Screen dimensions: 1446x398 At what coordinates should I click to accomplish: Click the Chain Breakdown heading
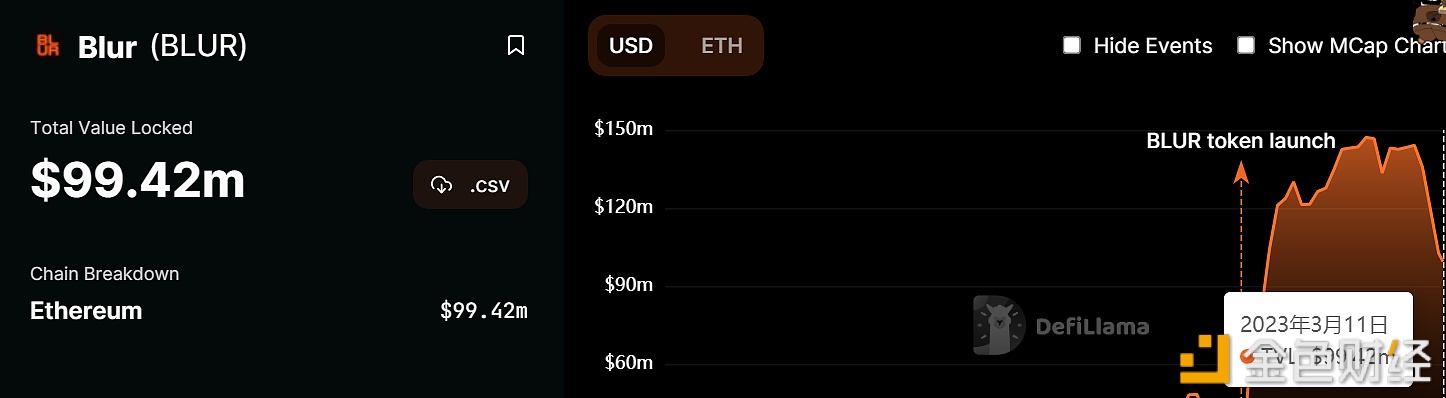[105, 274]
